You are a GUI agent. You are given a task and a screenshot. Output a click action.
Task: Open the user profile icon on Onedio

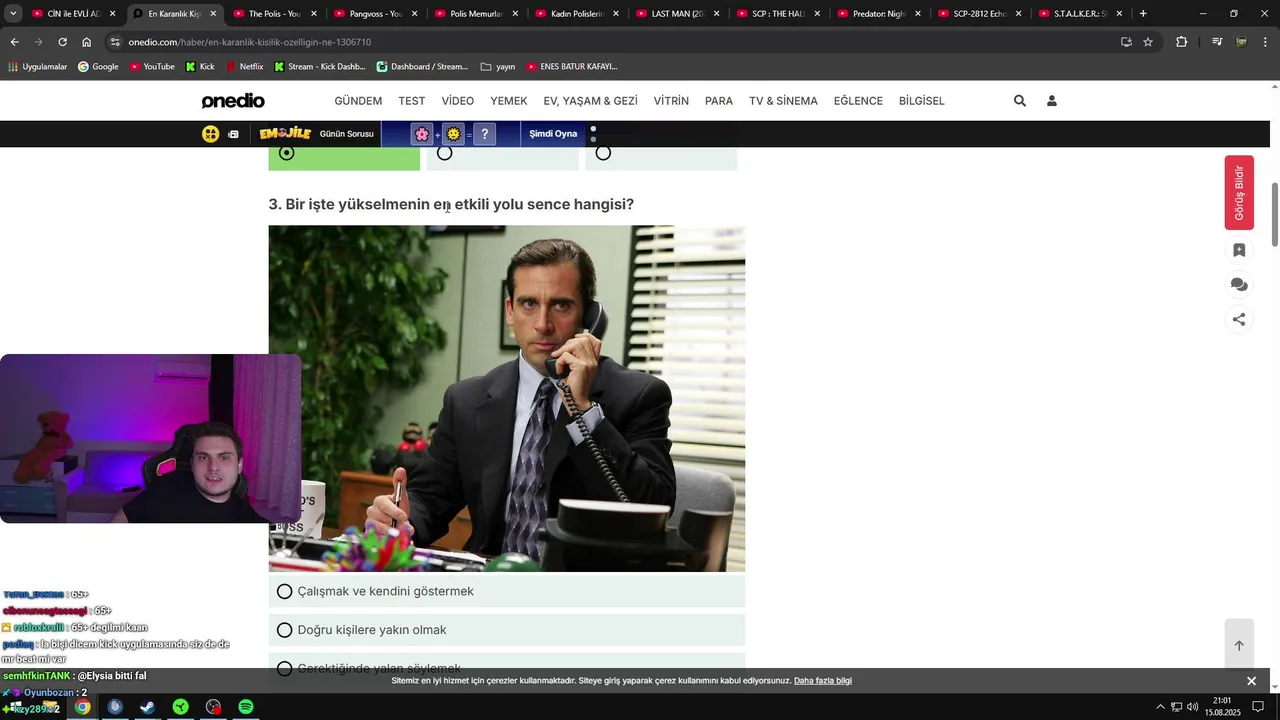point(1051,101)
